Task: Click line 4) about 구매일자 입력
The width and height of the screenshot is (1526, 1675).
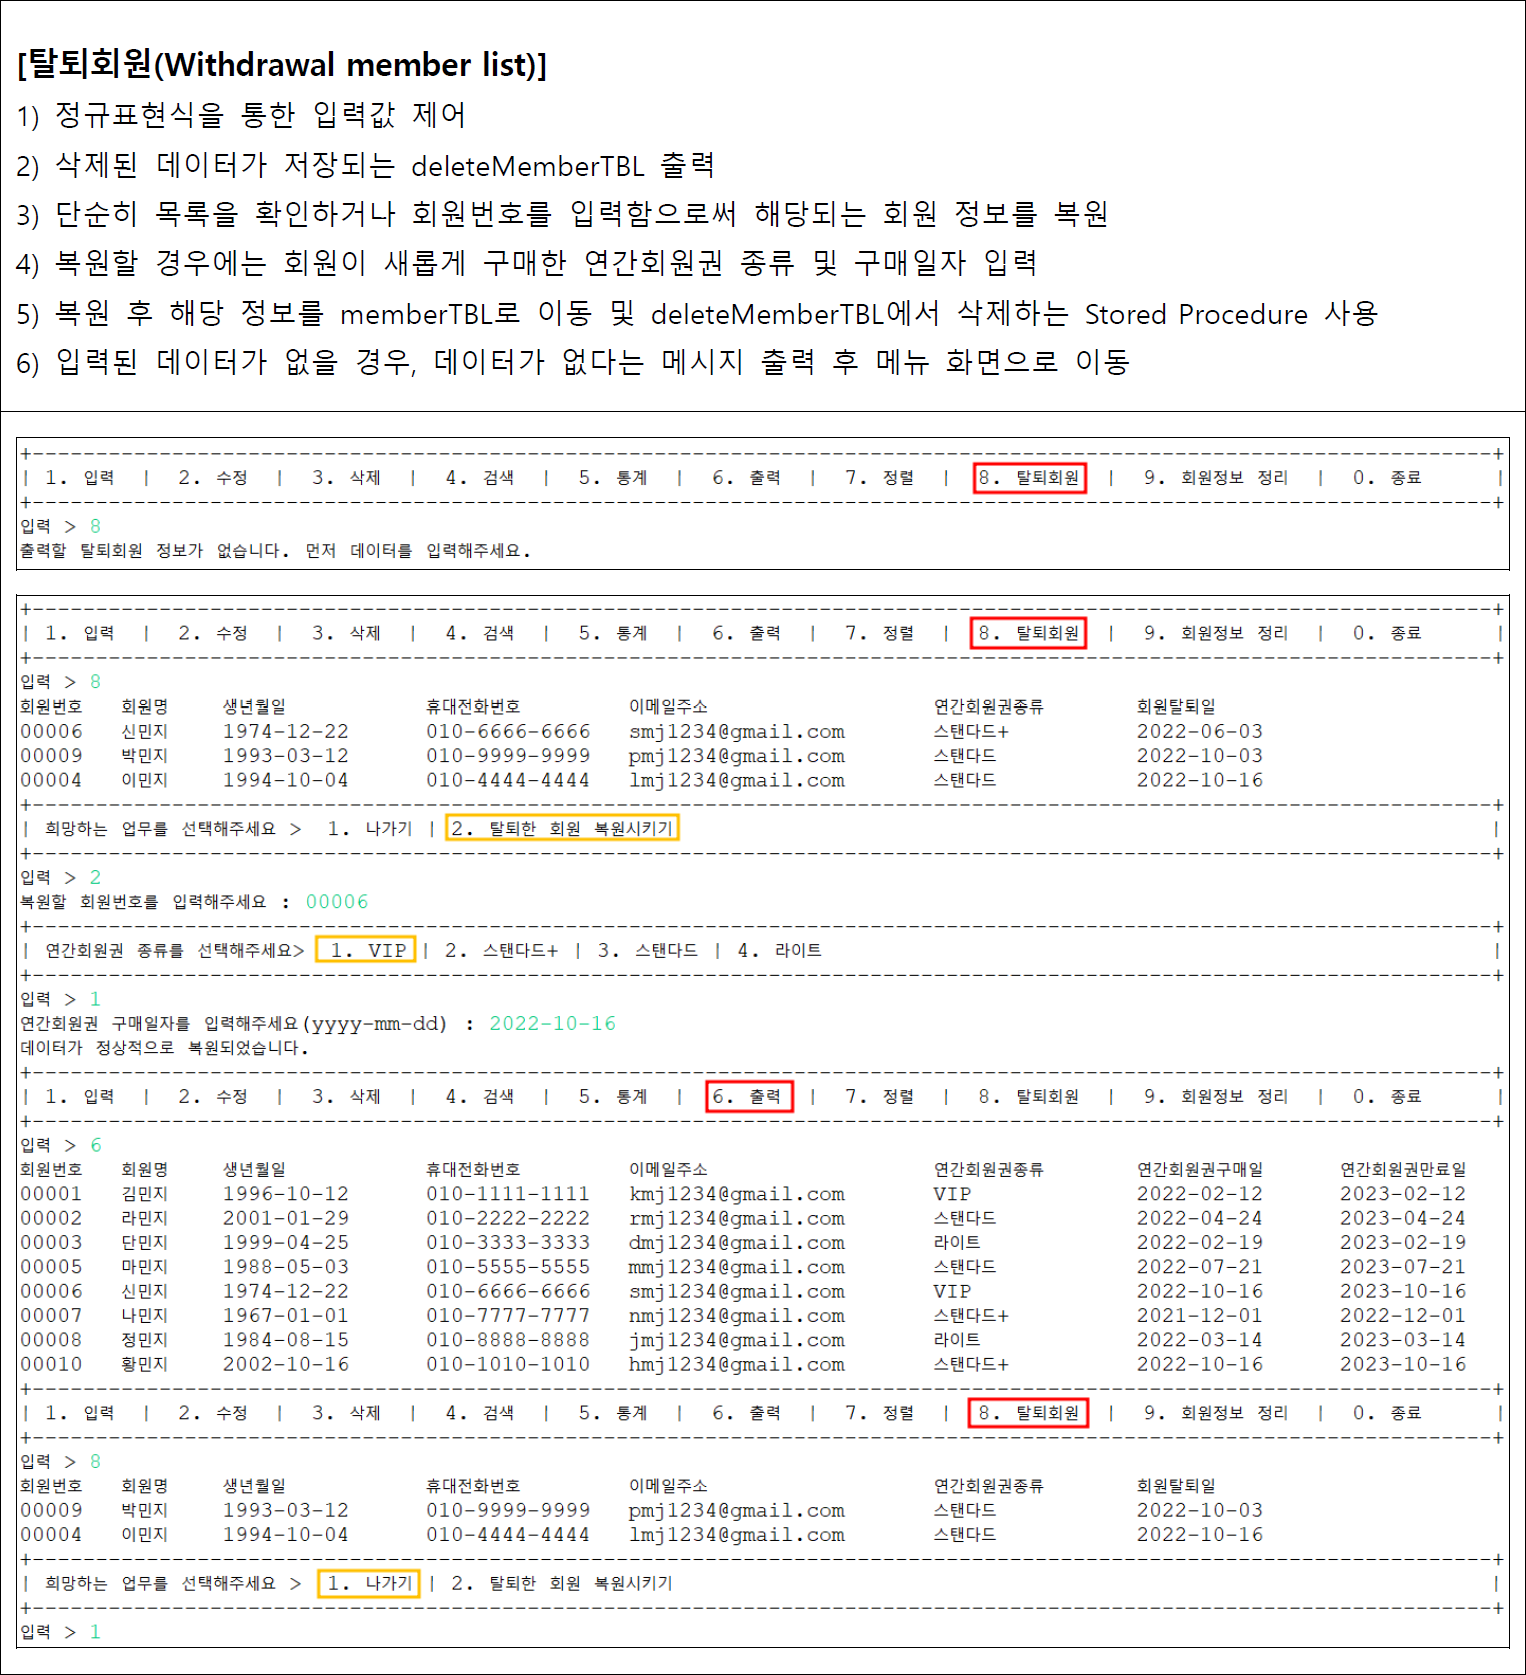Action: click(x=527, y=263)
